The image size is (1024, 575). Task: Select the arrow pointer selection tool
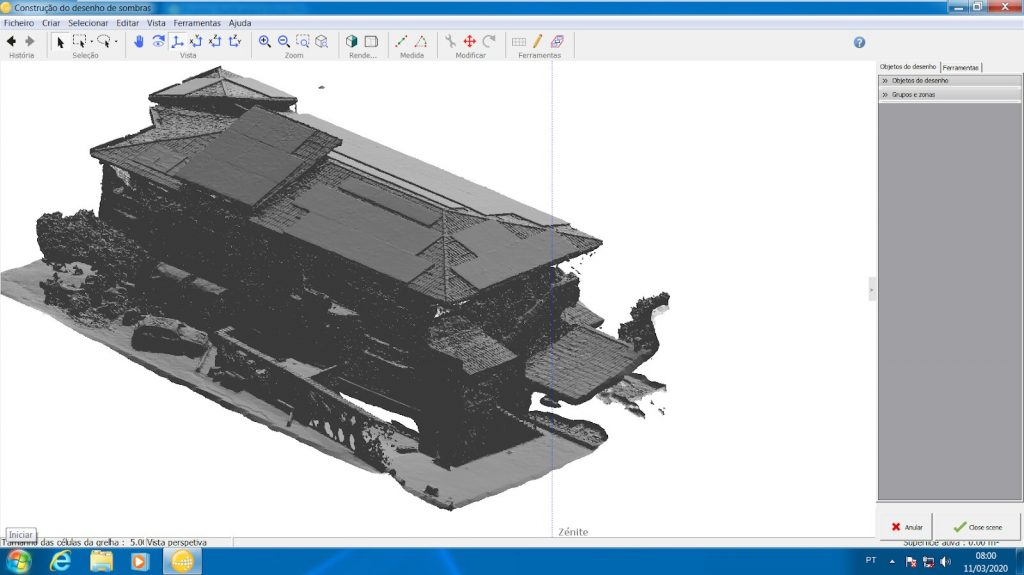pos(59,42)
